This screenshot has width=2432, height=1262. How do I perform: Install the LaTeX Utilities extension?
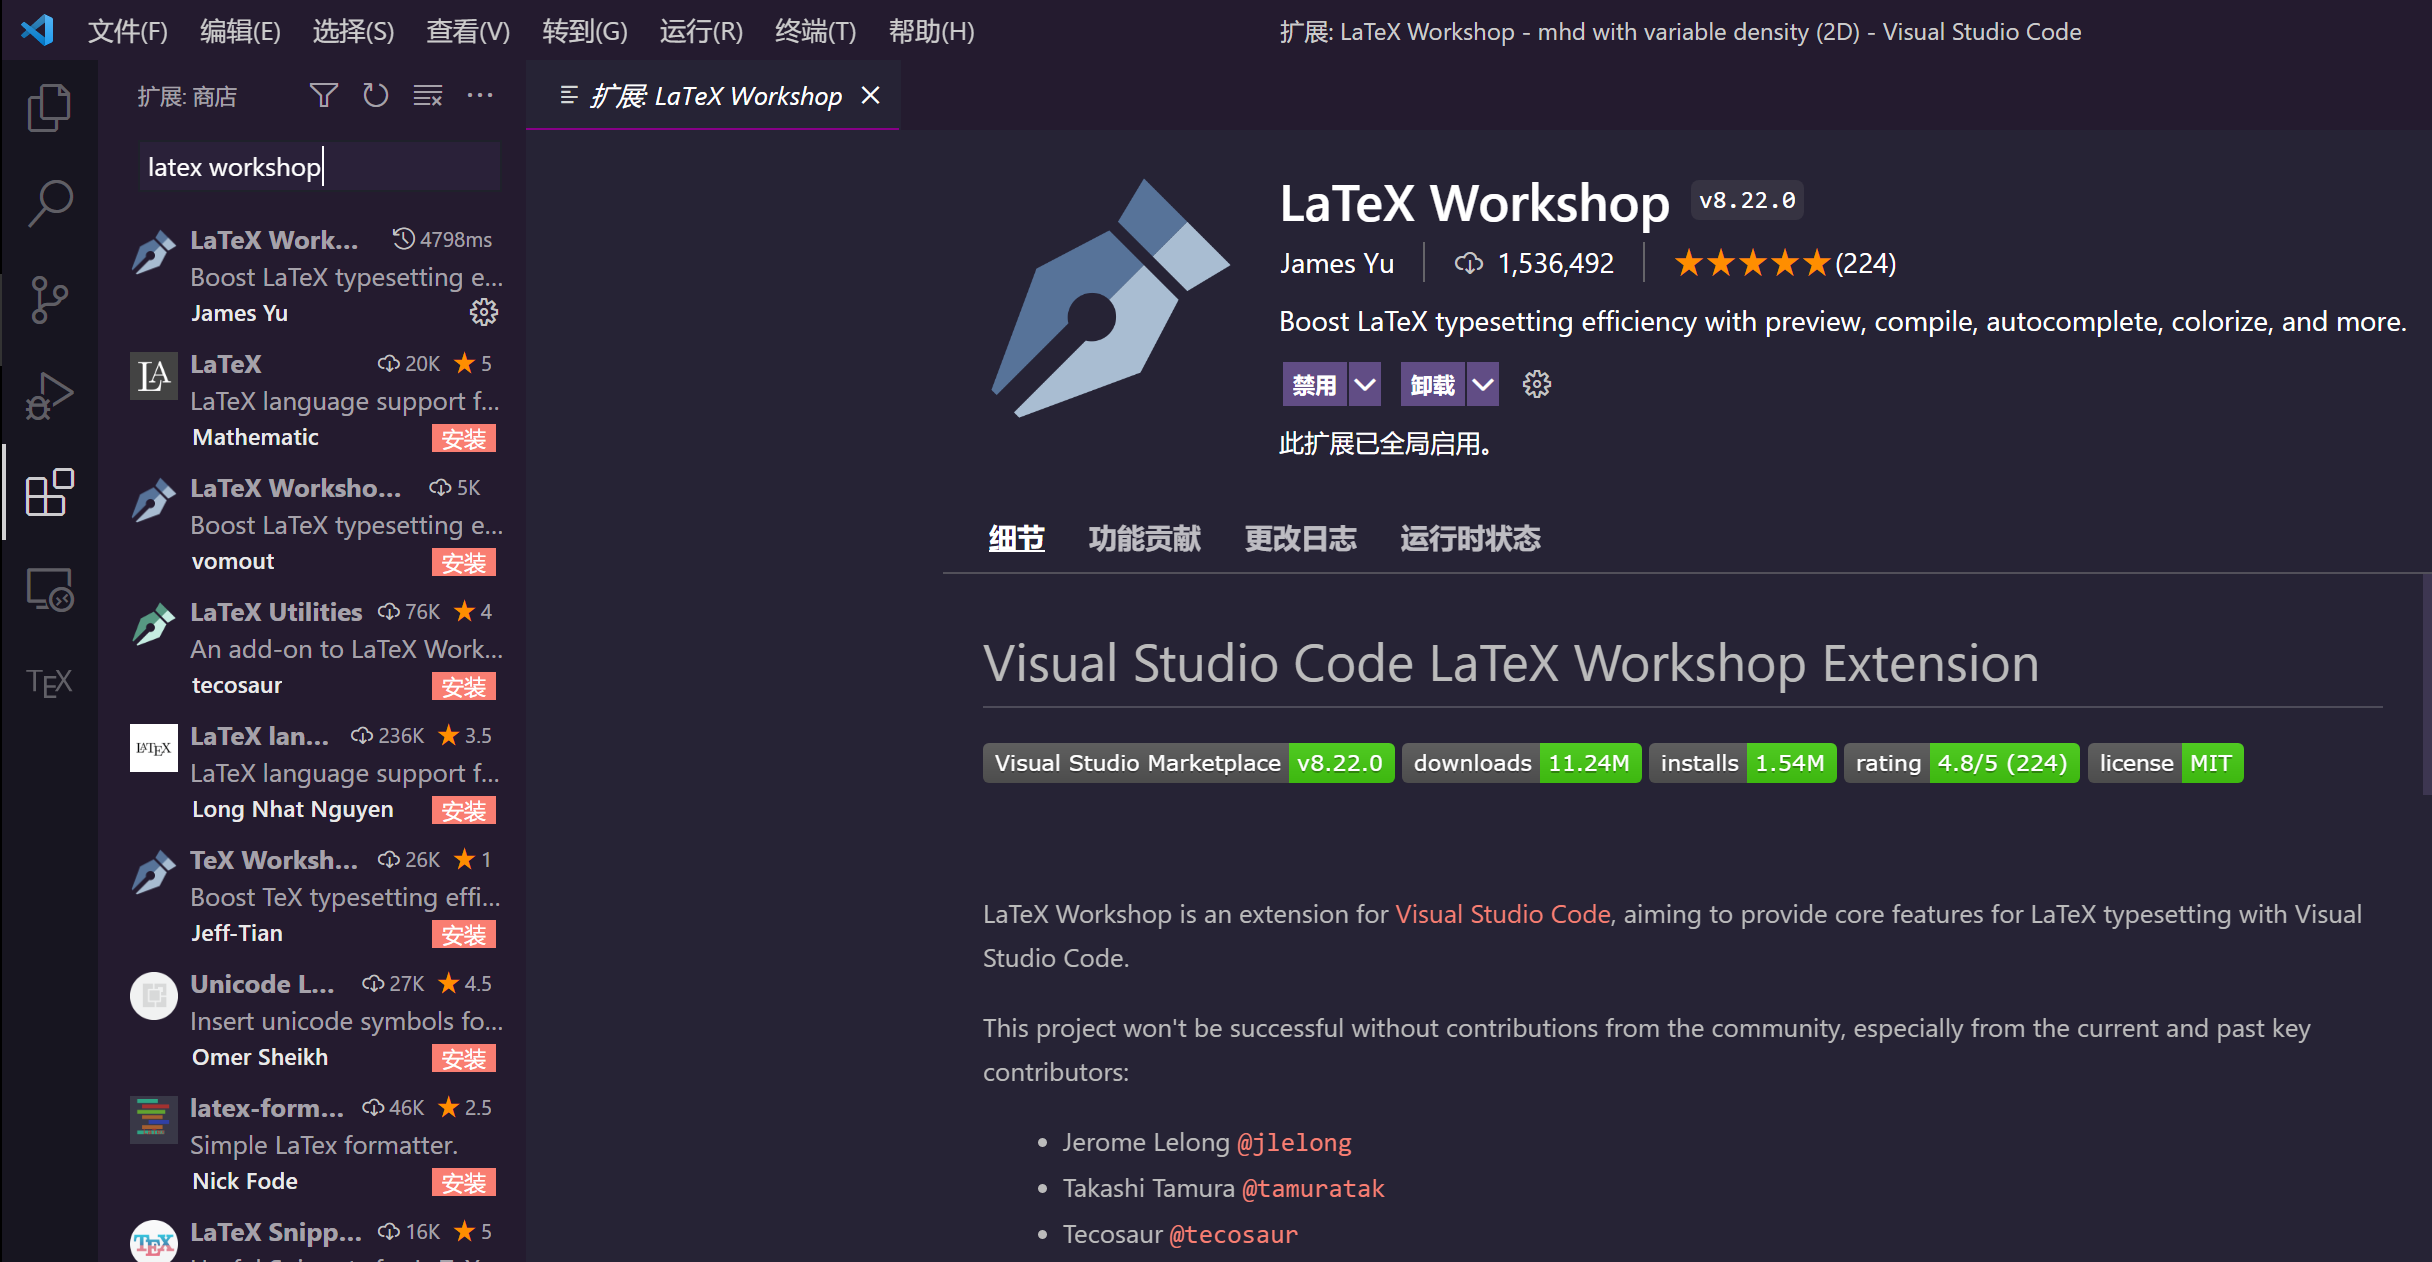point(463,686)
